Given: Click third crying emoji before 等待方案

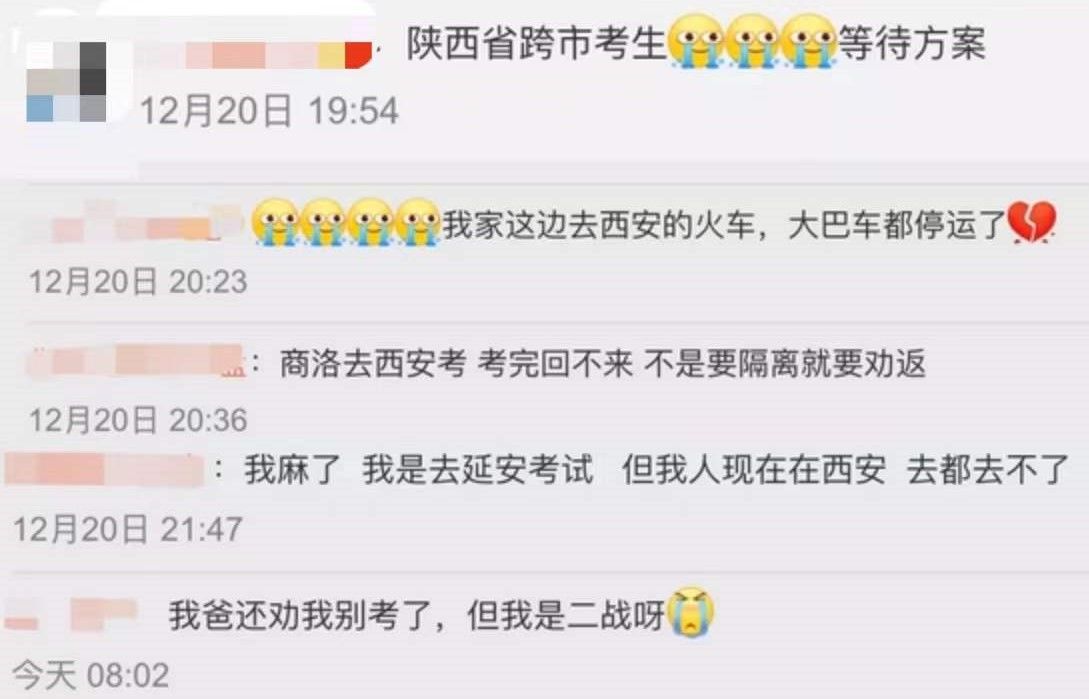Looking at the screenshot, I should click(x=809, y=42).
